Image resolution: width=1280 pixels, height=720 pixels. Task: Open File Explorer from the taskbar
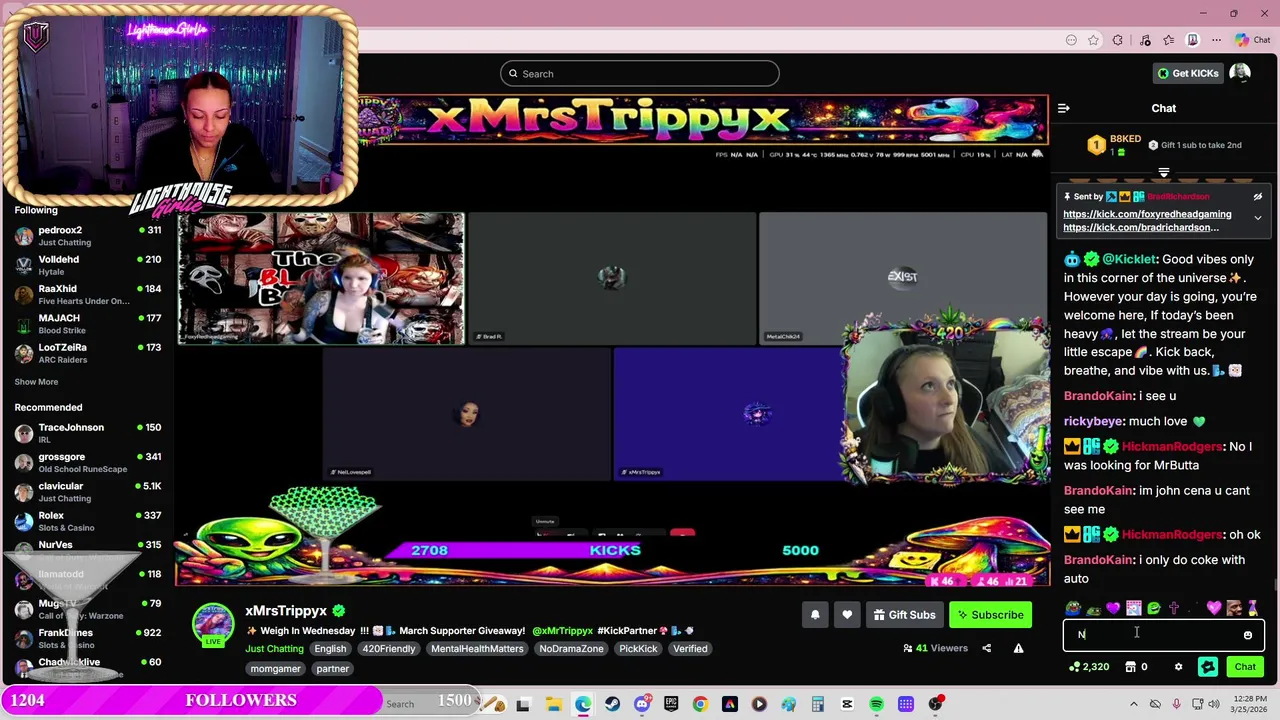553,704
